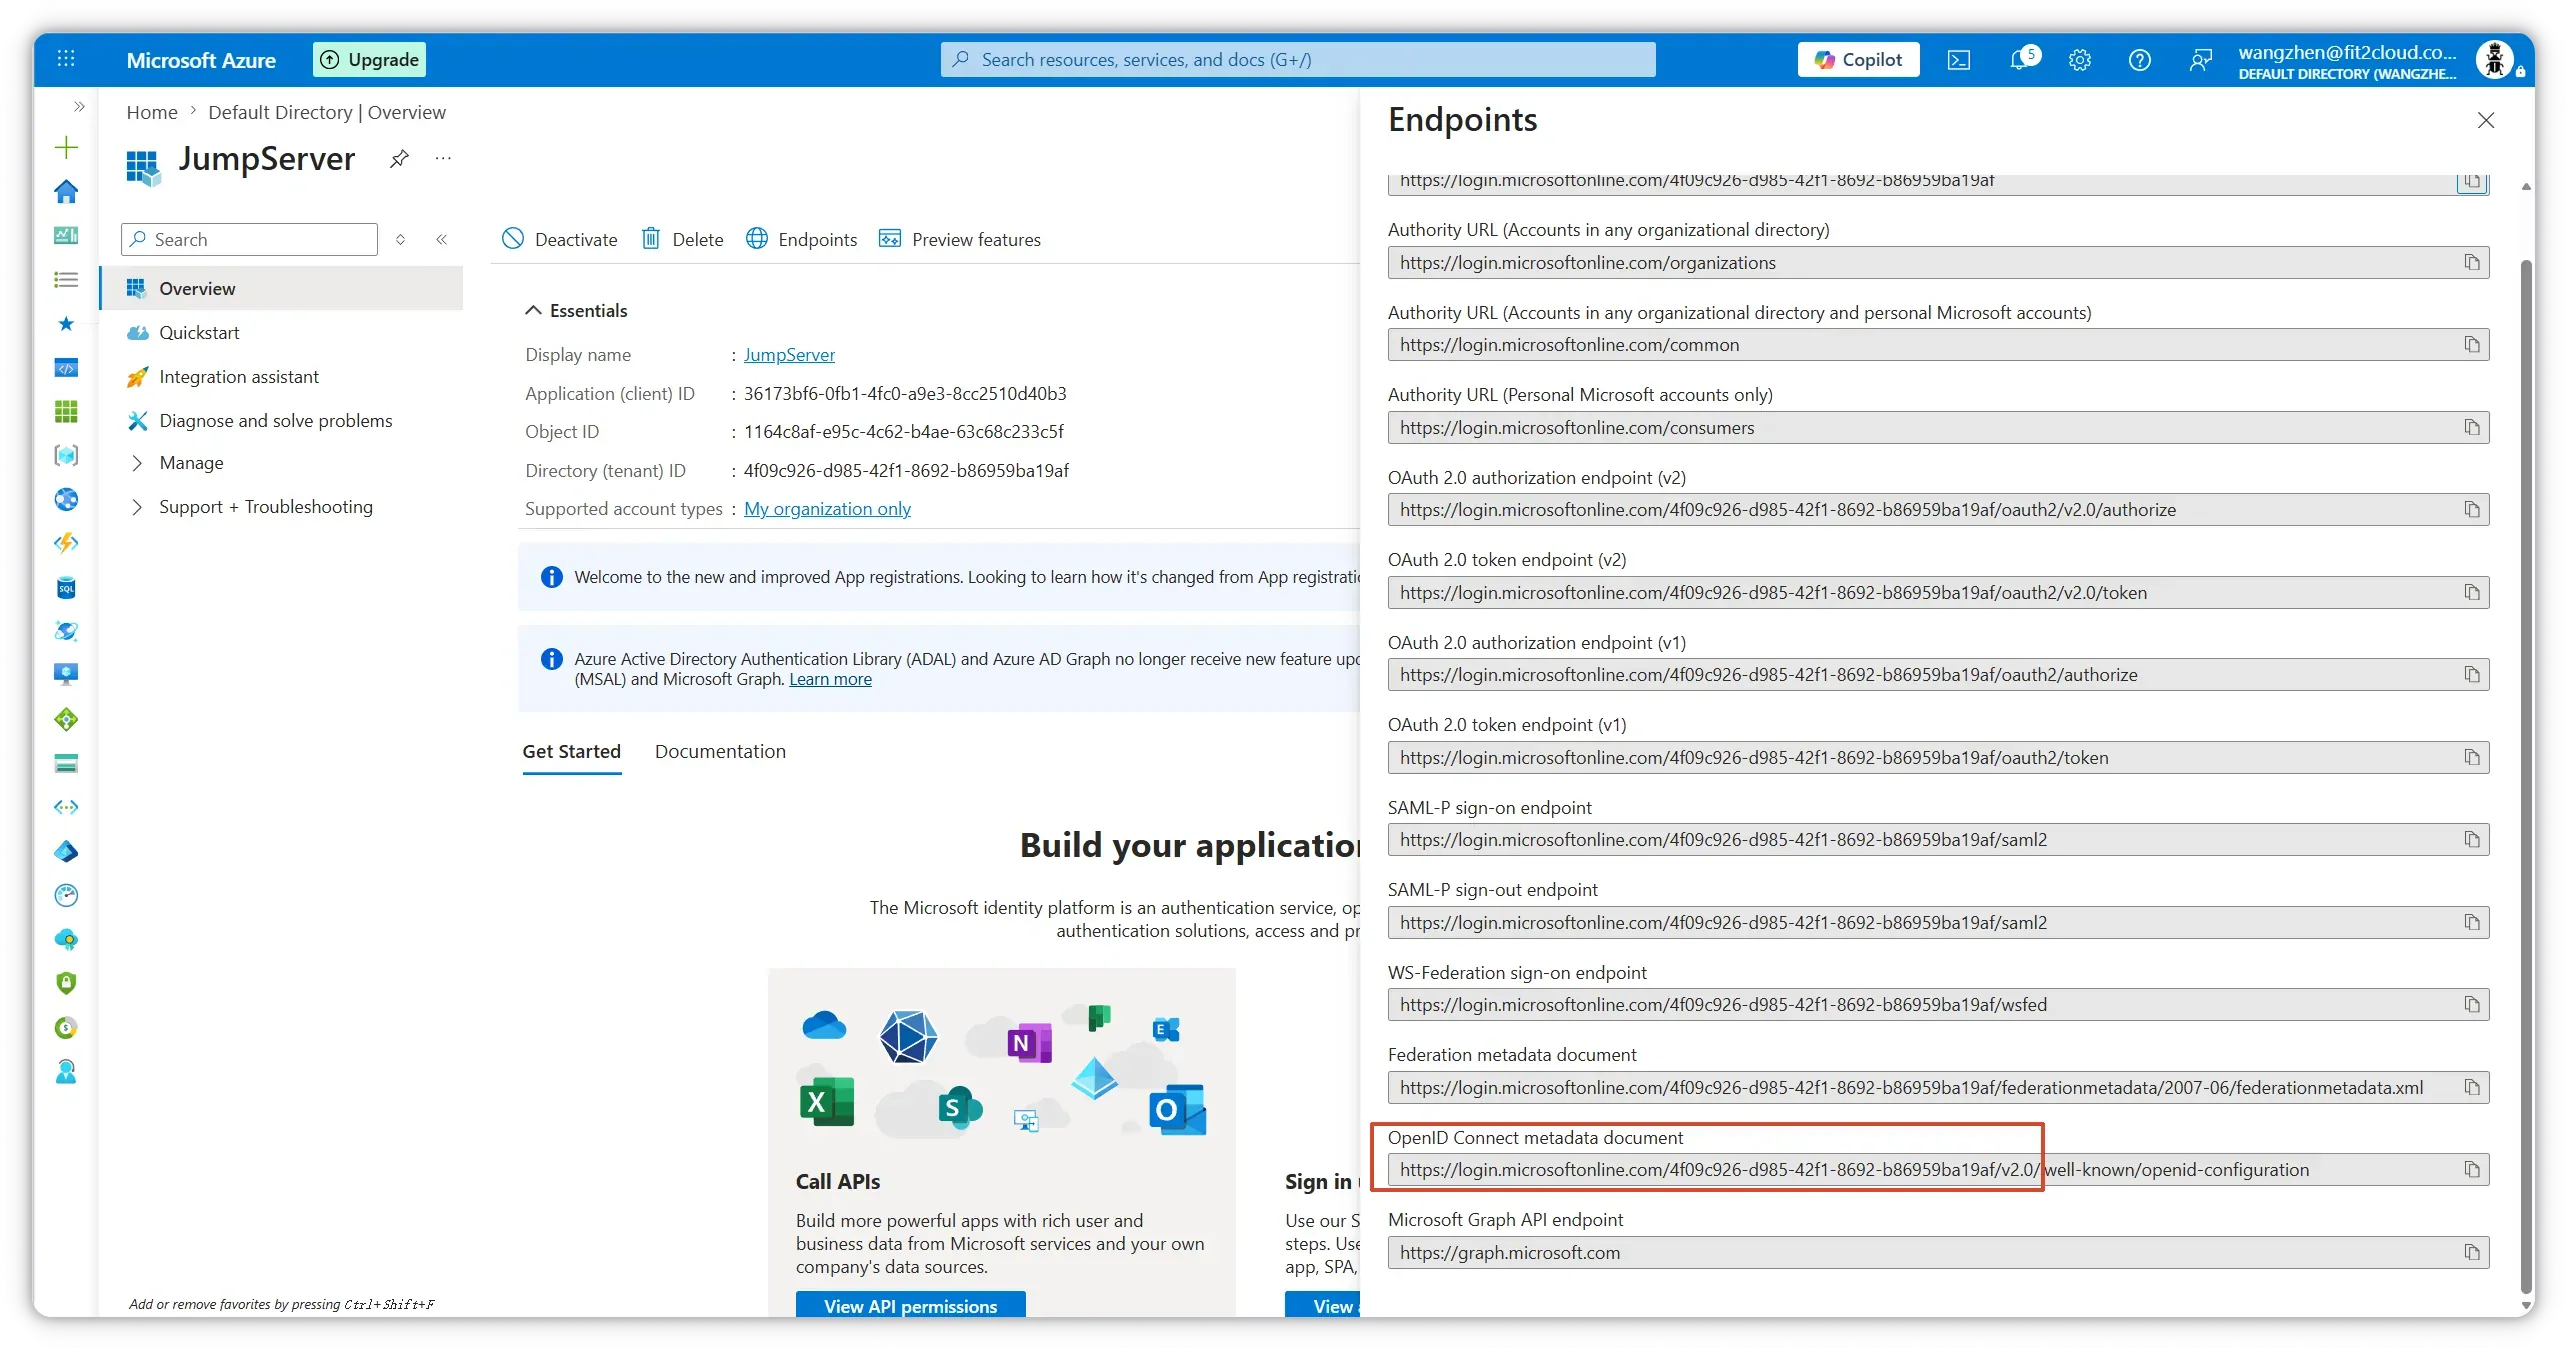
Task: Open SQL databases icon in sidebar
Action: point(66,587)
